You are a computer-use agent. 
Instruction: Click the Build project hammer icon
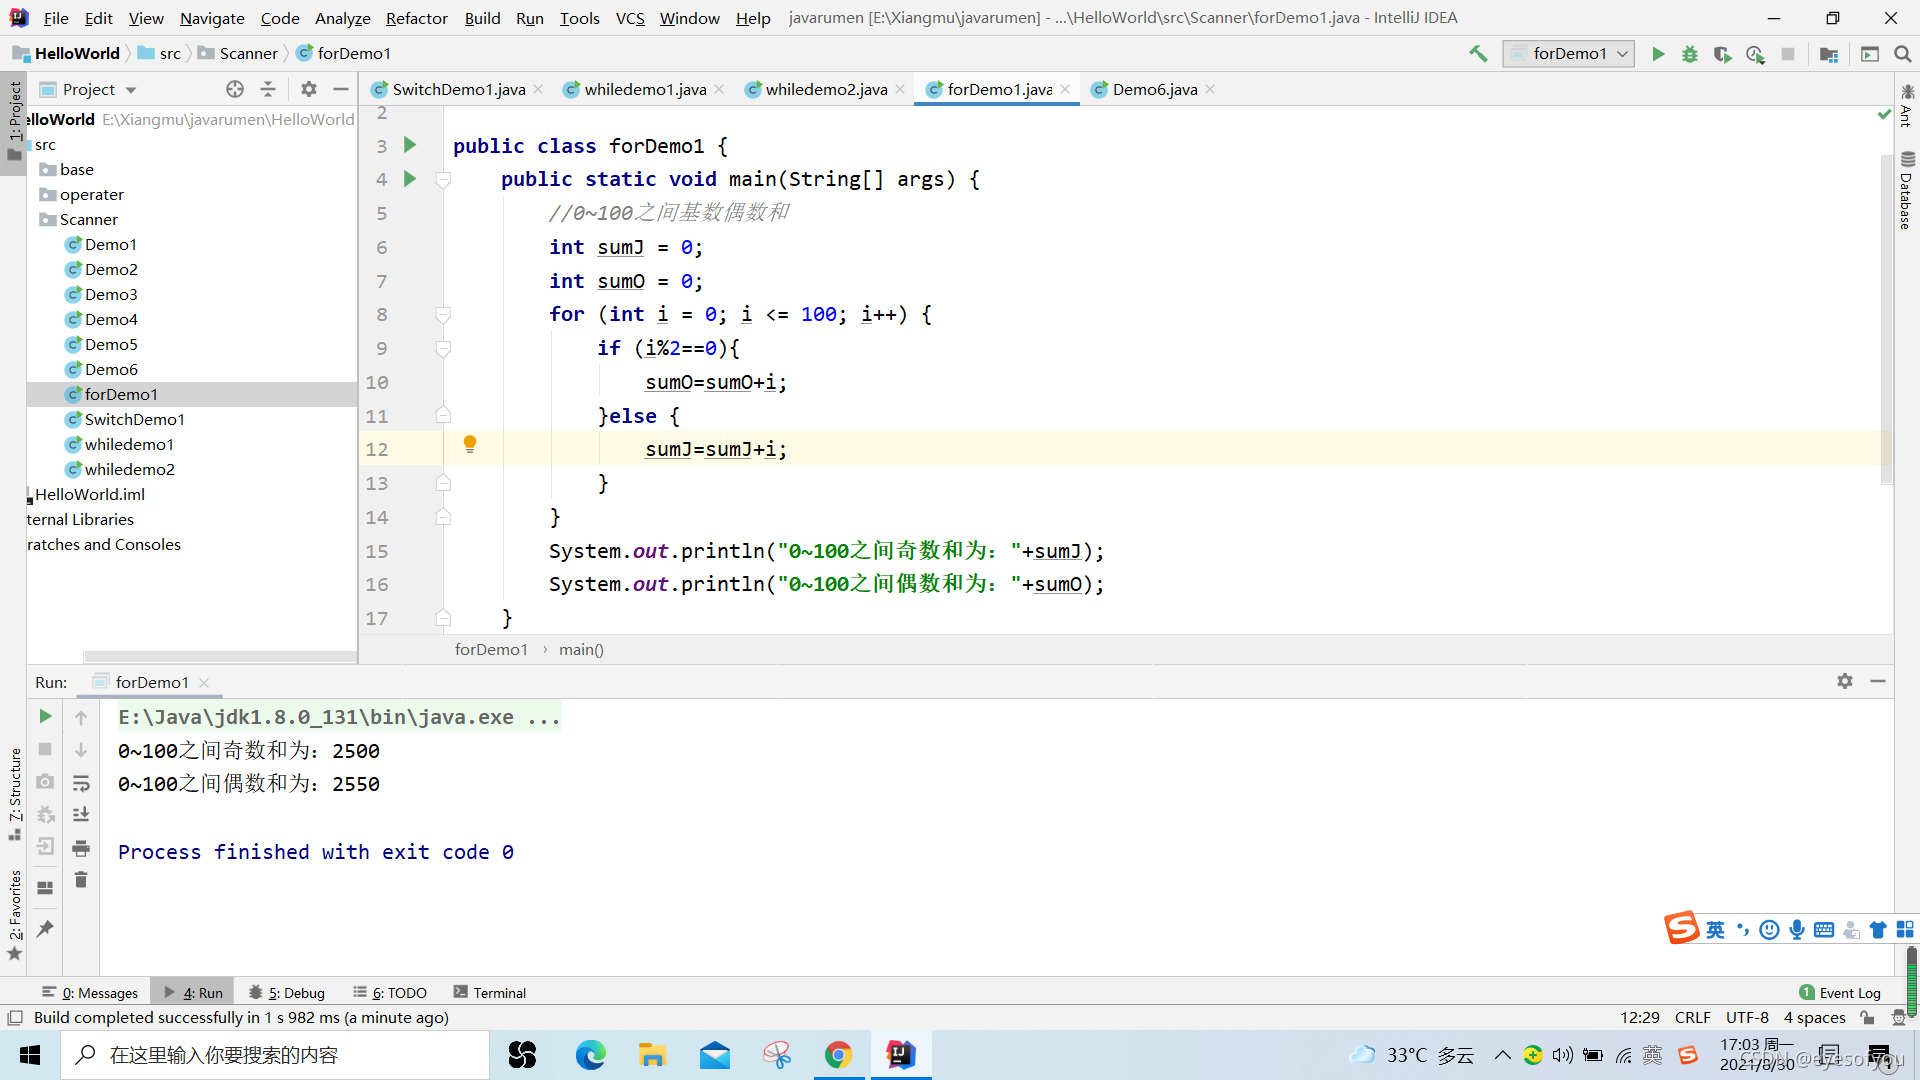click(x=1477, y=54)
